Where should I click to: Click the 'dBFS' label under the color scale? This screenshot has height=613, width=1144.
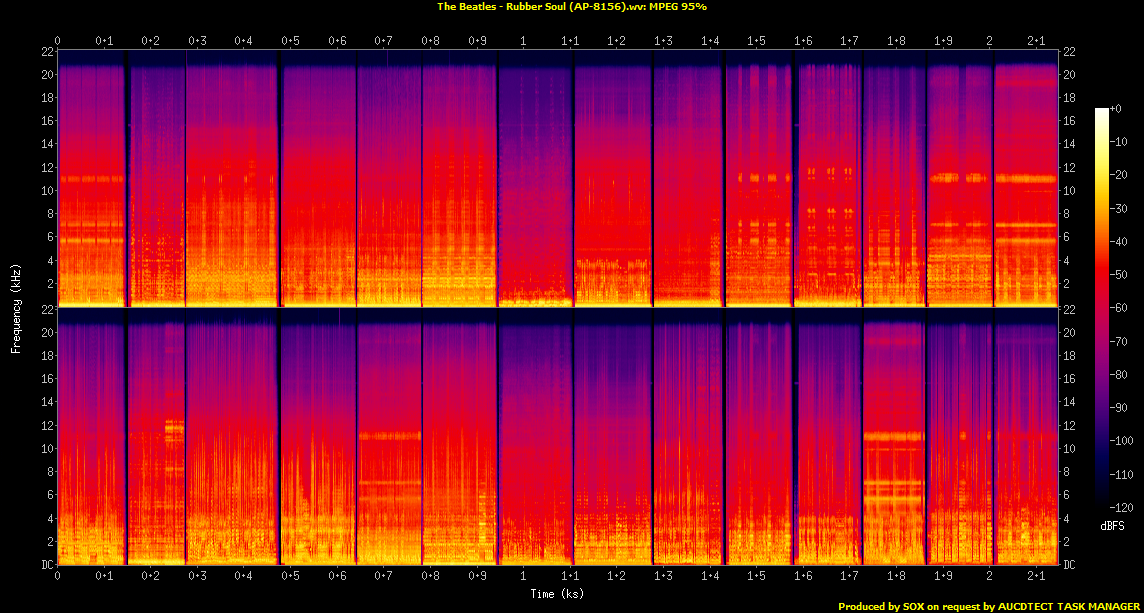[x=1112, y=525]
